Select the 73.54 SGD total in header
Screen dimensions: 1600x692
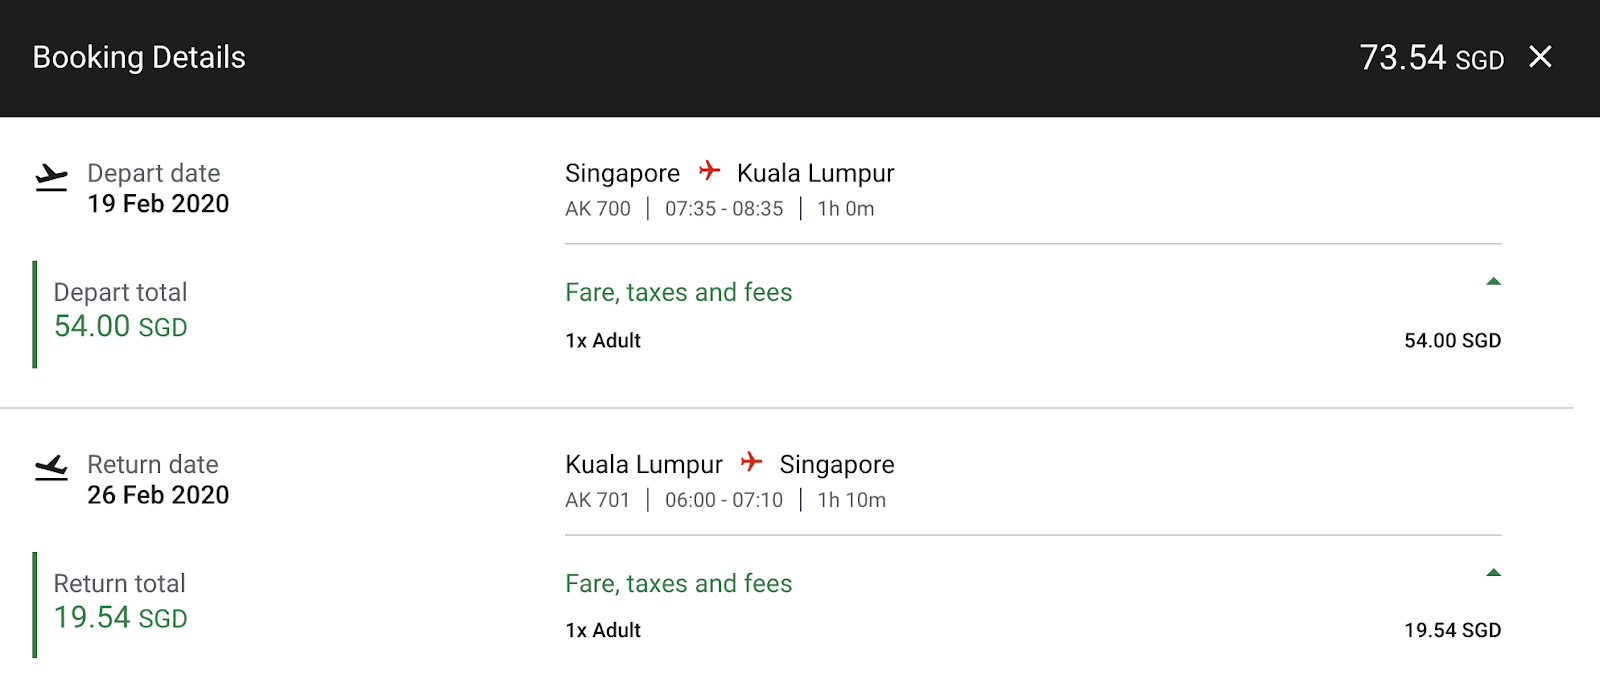pos(1431,58)
